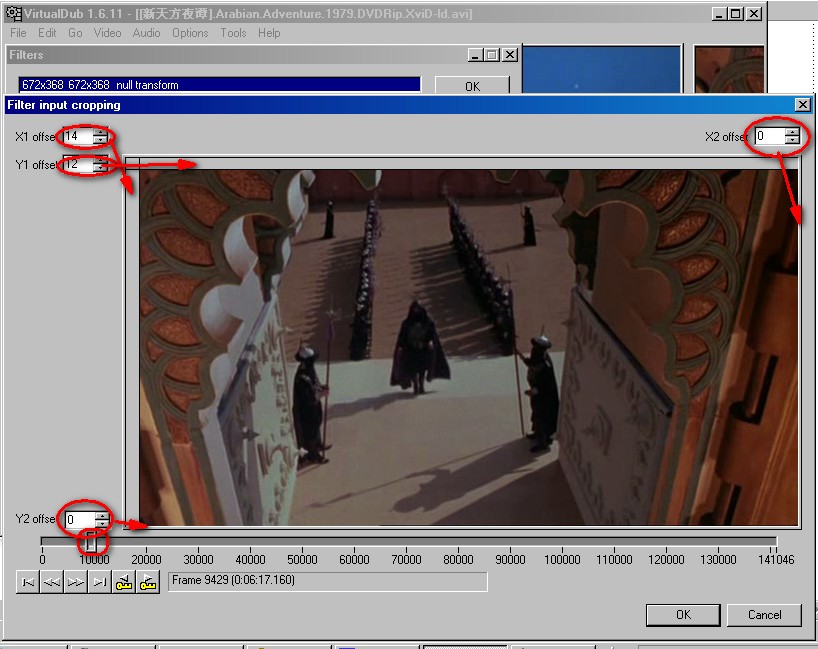Decrease the Y1 offset value
Image resolution: width=818 pixels, height=649 pixels.
point(100,167)
